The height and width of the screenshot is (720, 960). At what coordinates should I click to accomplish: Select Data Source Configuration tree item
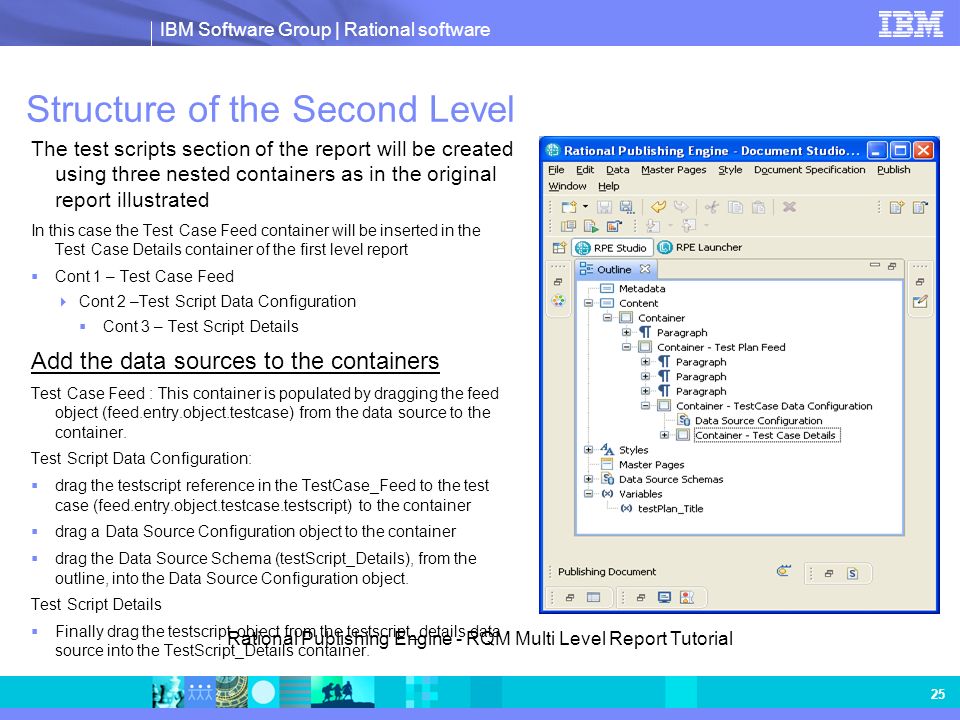click(x=759, y=421)
